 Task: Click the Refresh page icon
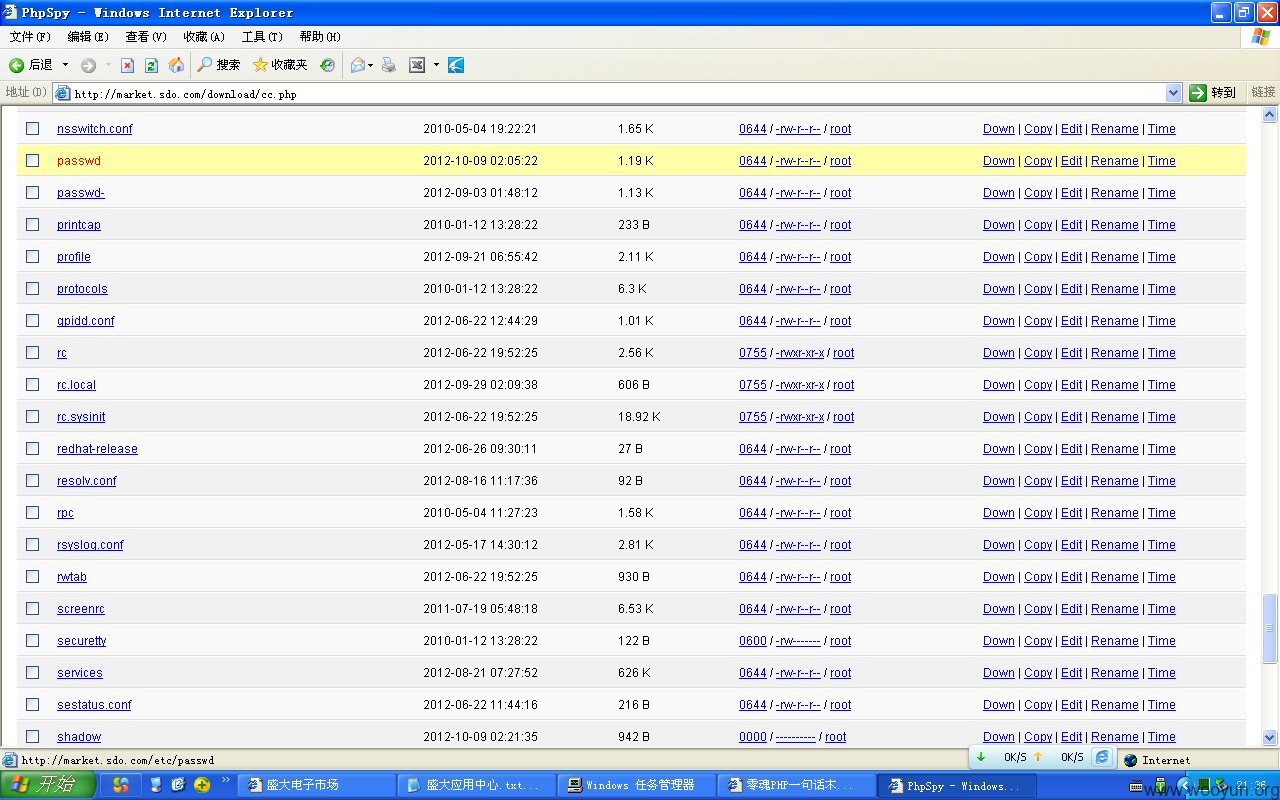(x=151, y=65)
